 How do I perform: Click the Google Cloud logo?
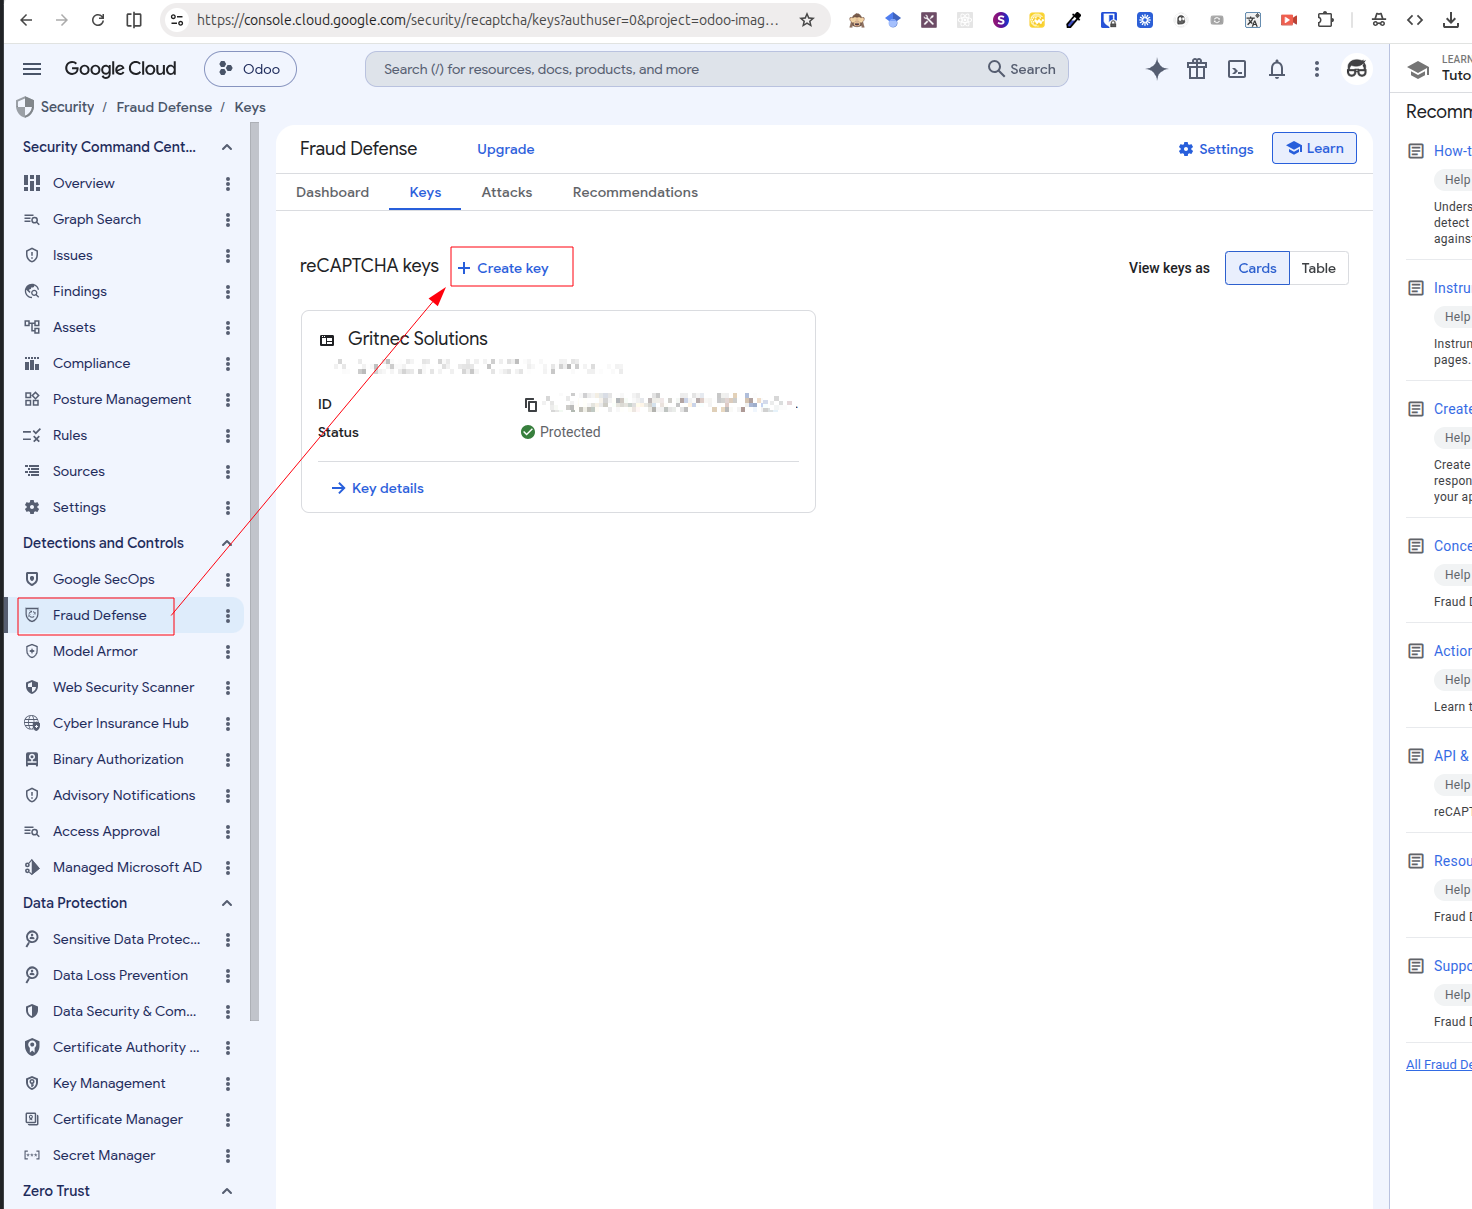(x=120, y=69)
